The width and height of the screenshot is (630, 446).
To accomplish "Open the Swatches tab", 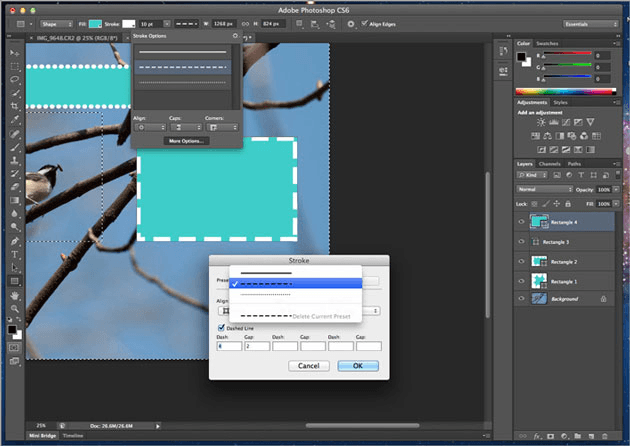I will pos(548,44).
